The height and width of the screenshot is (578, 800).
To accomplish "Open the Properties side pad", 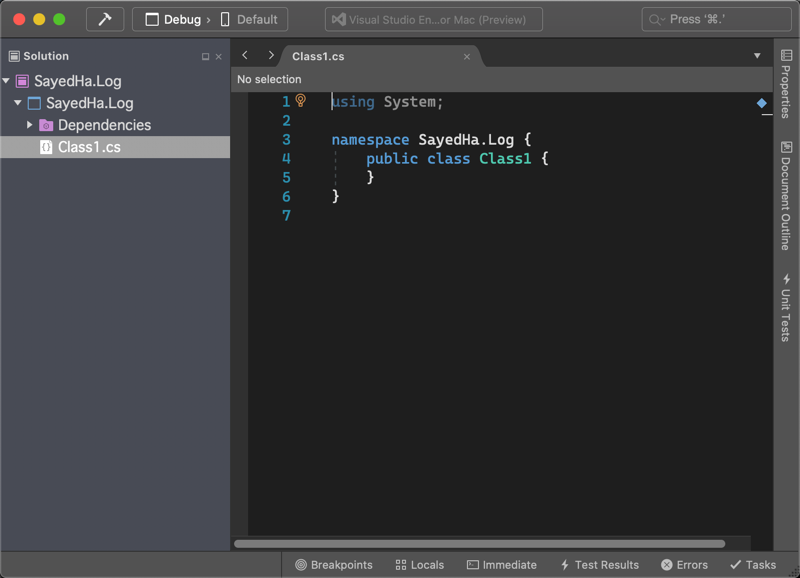I will 786,84.
